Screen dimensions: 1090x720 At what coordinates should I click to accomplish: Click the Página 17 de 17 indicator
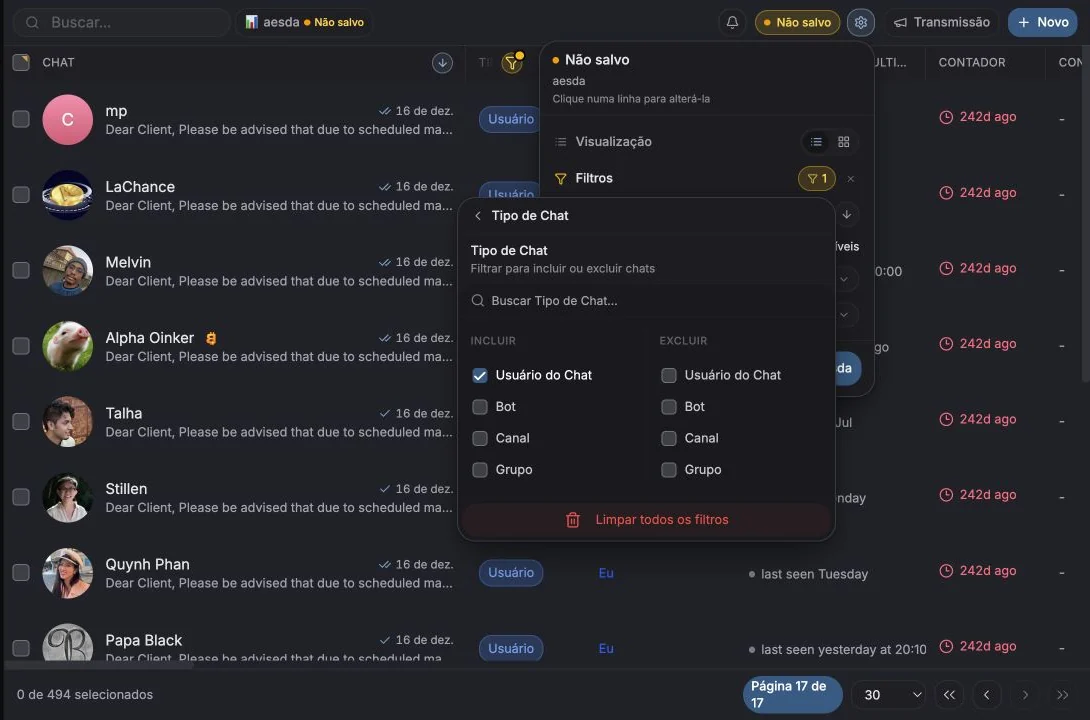[792, 694]
